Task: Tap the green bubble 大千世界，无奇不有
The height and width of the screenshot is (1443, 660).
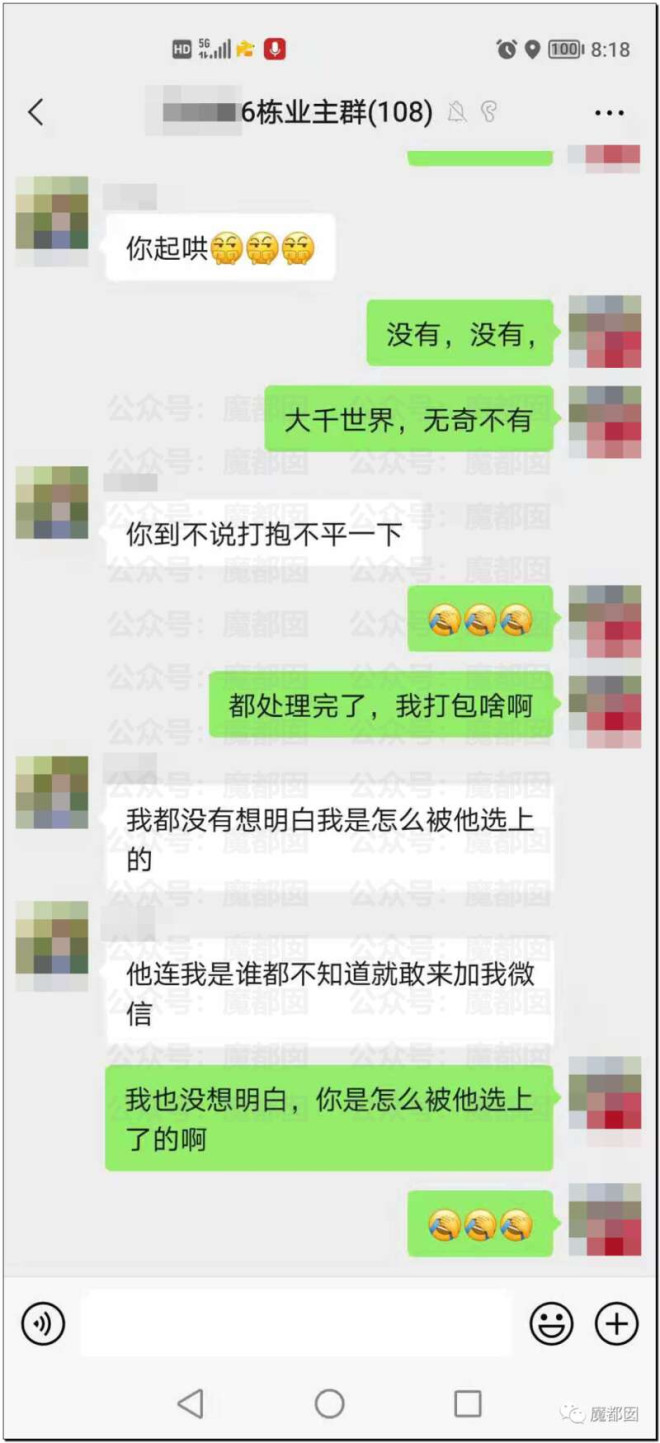Action: pos(409,419)
